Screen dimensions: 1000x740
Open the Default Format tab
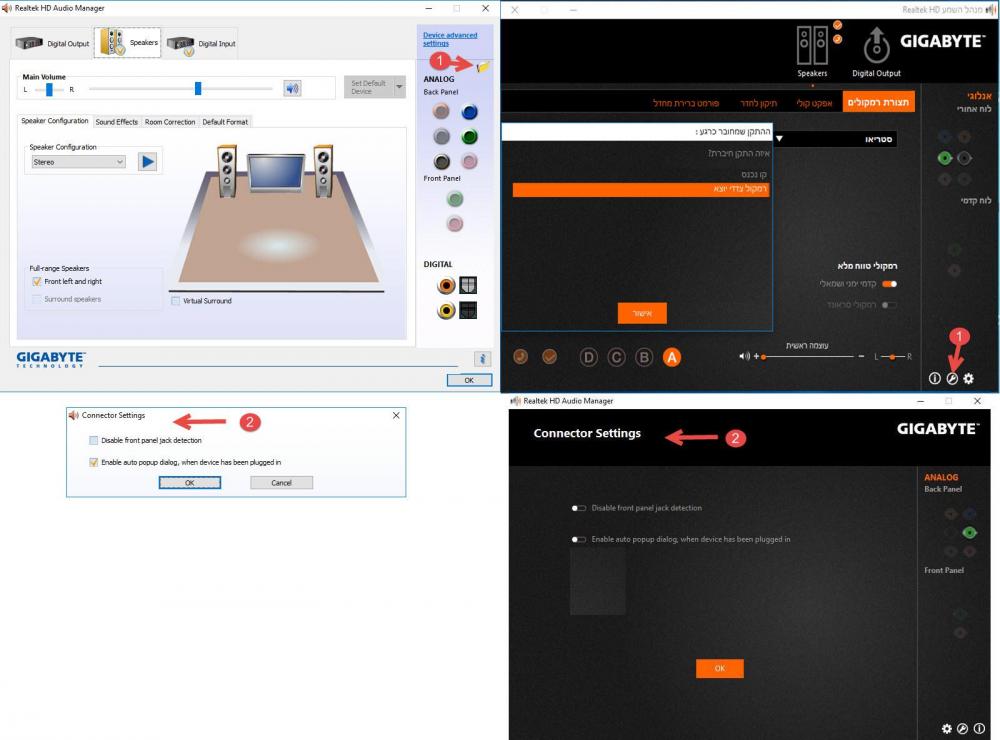click(x=225, y=122)
